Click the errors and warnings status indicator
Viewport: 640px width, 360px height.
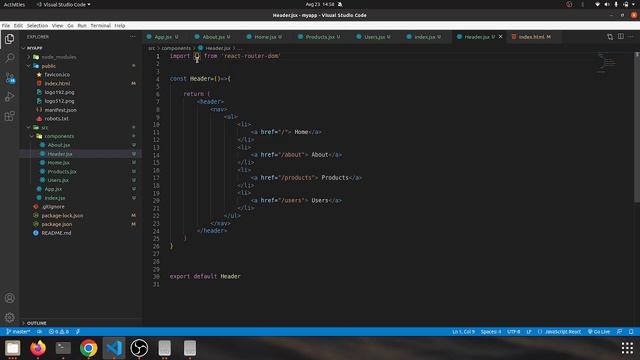tap(59, 332)
